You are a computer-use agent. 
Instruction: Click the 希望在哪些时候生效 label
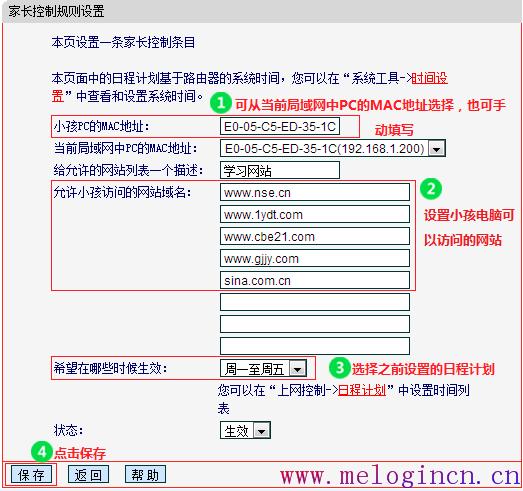[x=110, y=369]
